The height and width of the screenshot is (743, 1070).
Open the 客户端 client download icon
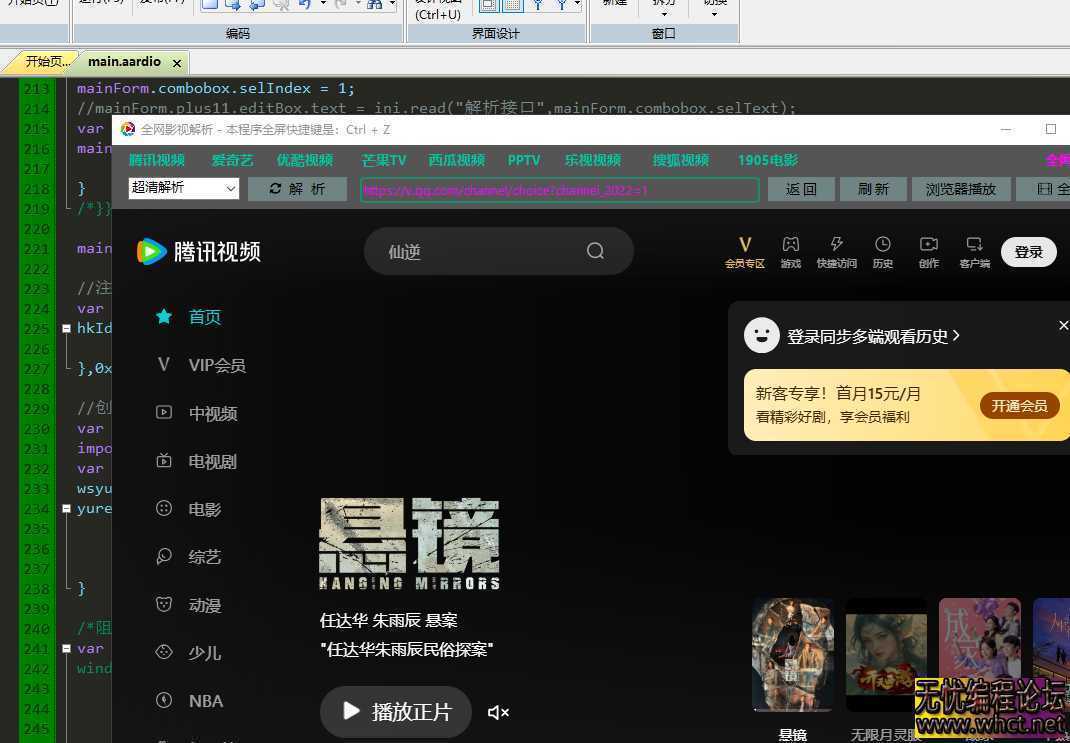click(x=974, y=243)
